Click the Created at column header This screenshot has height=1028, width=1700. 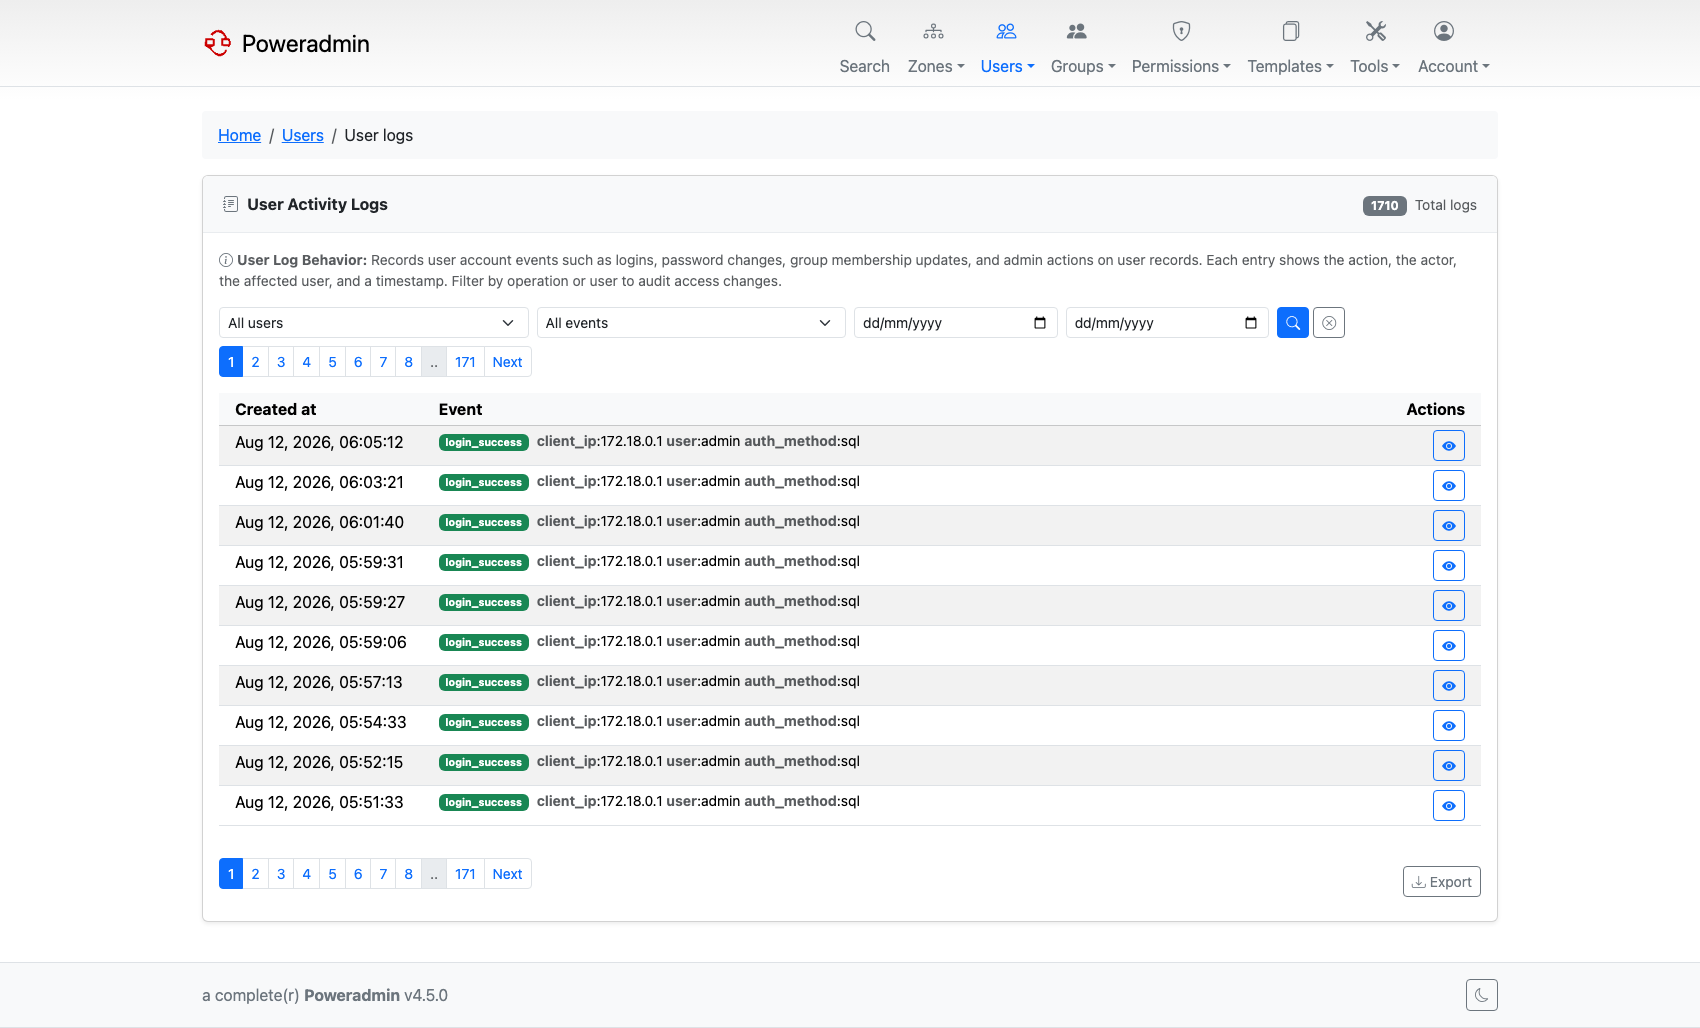276,409
